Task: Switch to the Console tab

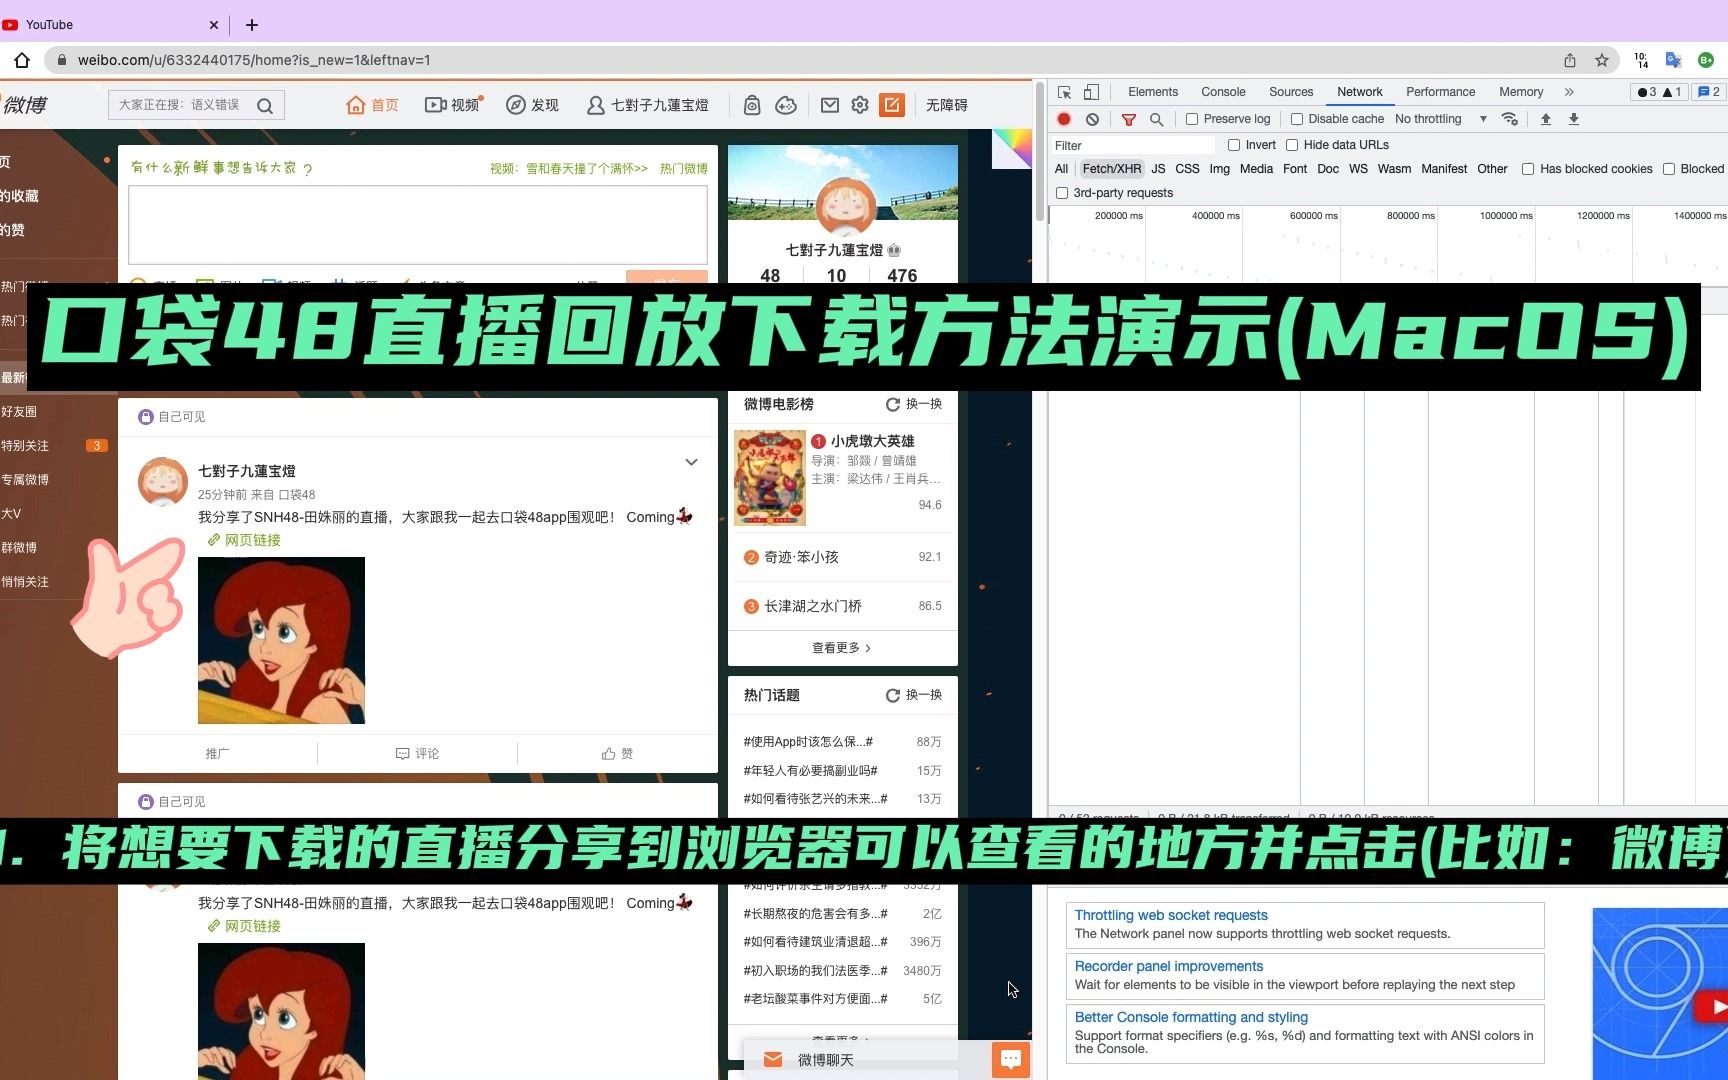Action: [x=1223, y=92]
